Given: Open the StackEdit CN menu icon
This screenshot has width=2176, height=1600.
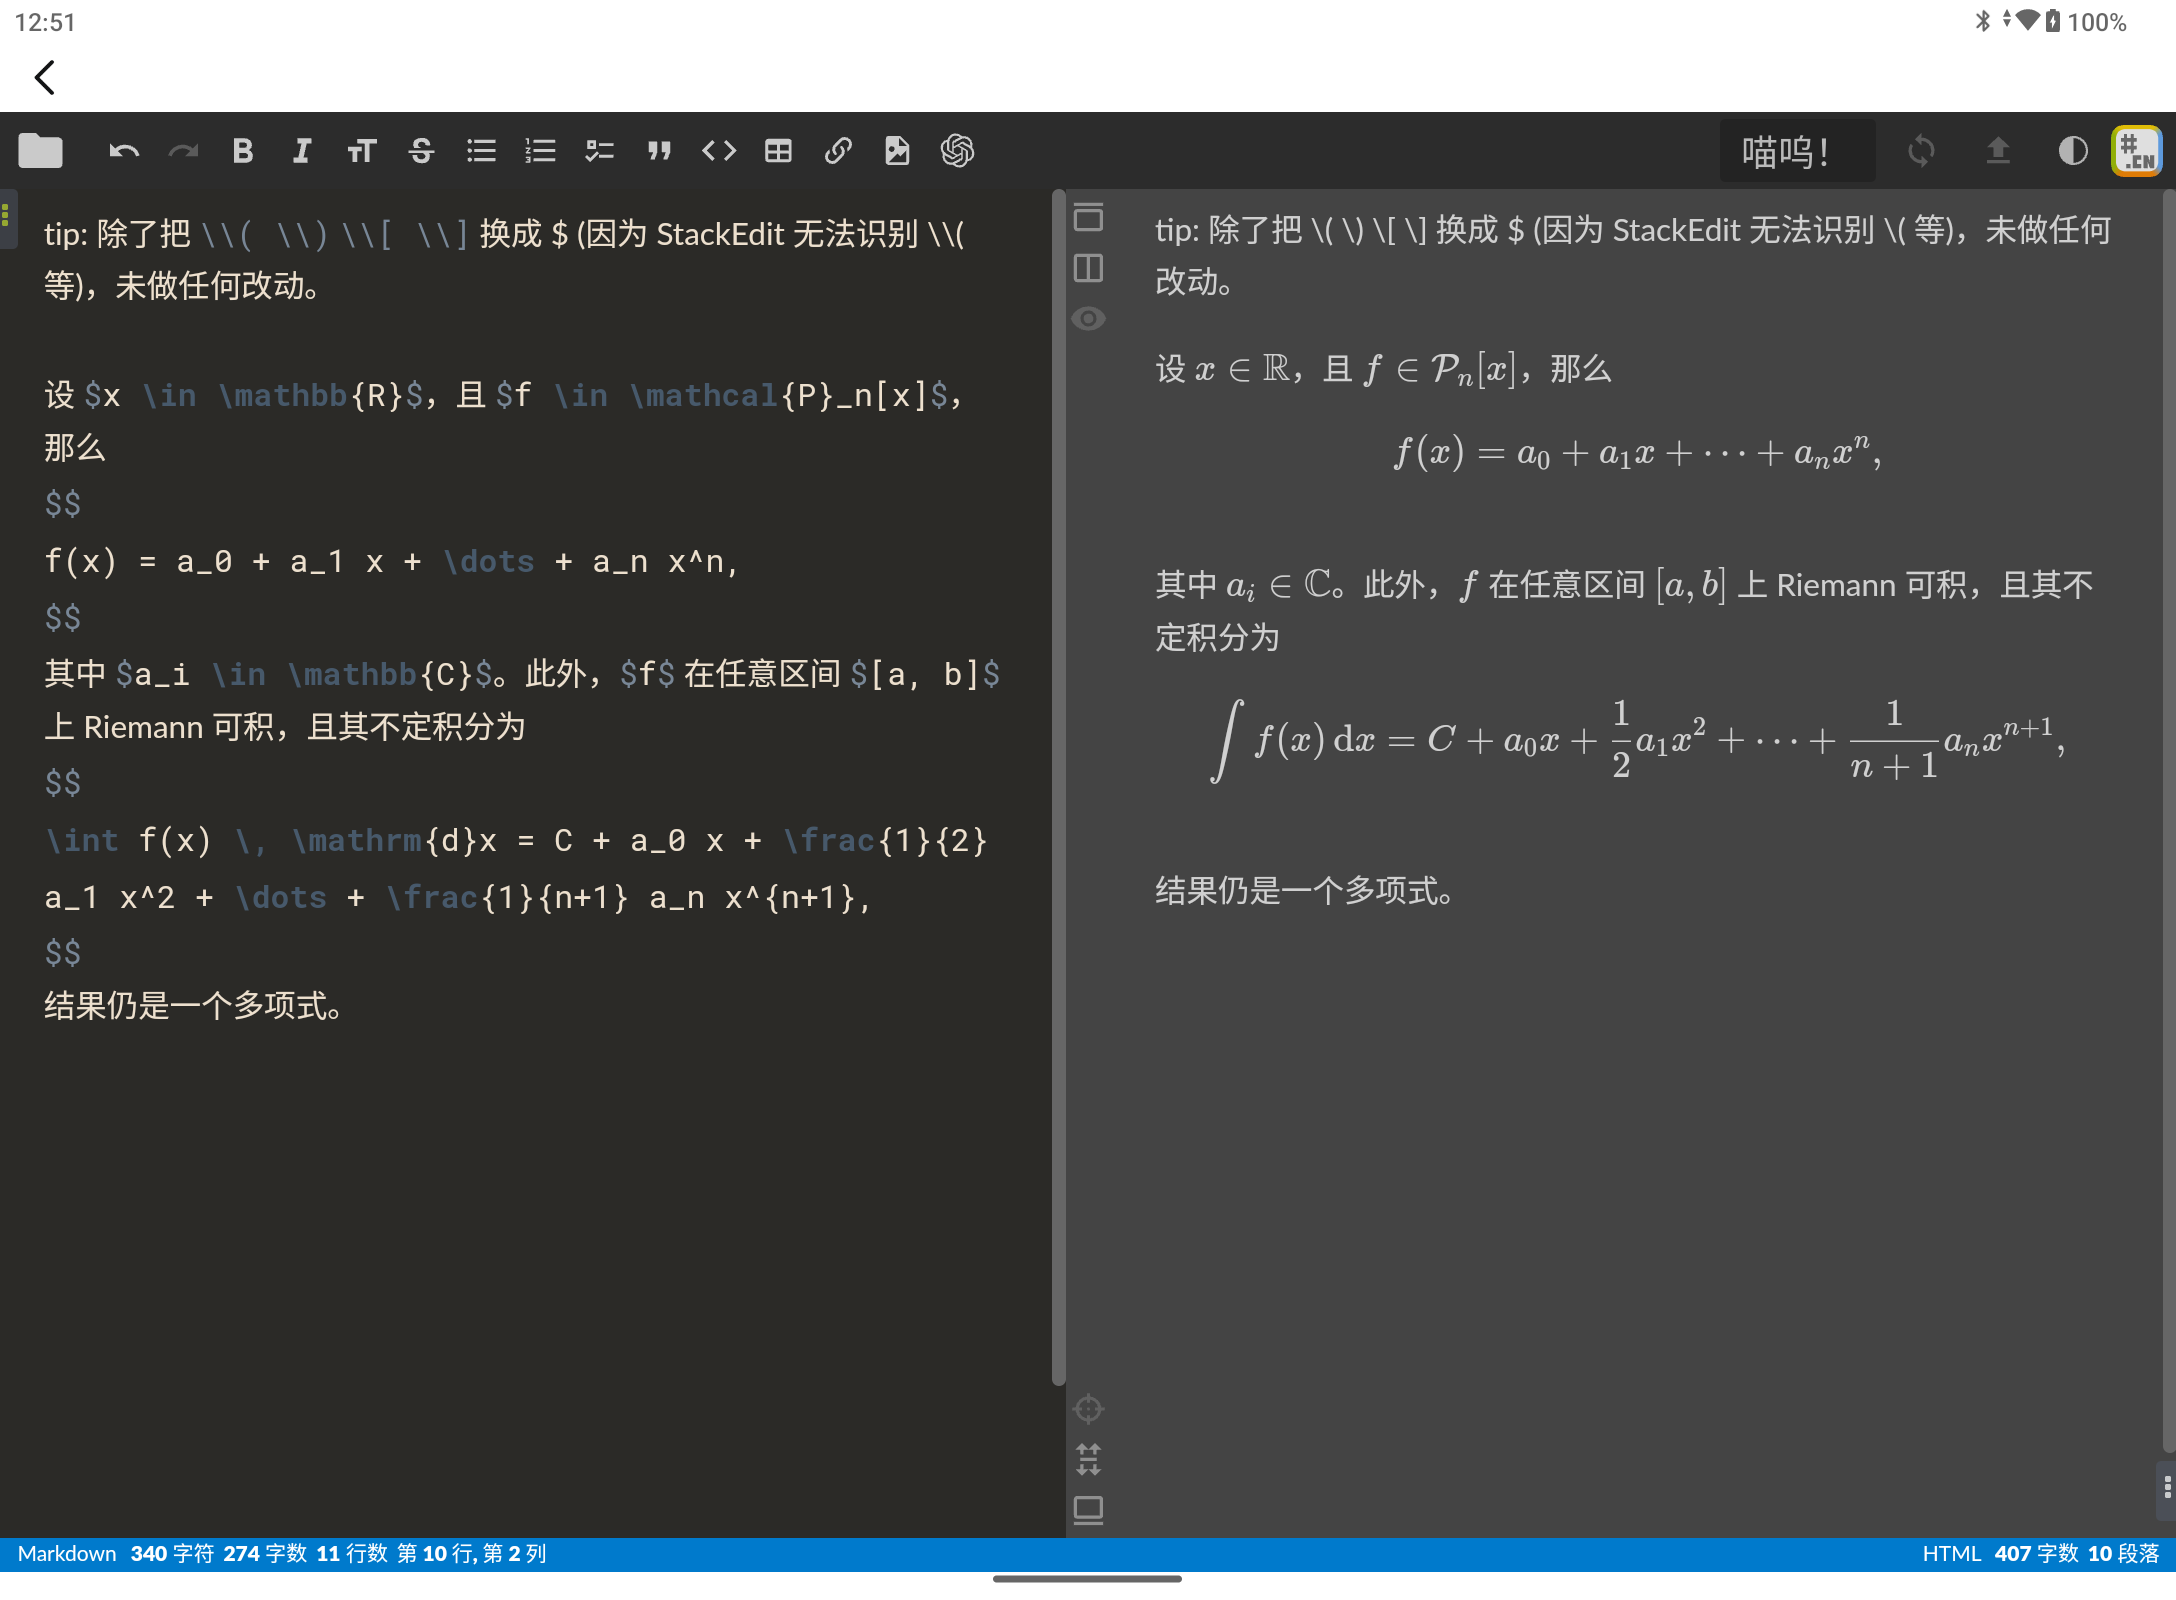Looking at the screenshot, I should click(x=2137, y=151).
